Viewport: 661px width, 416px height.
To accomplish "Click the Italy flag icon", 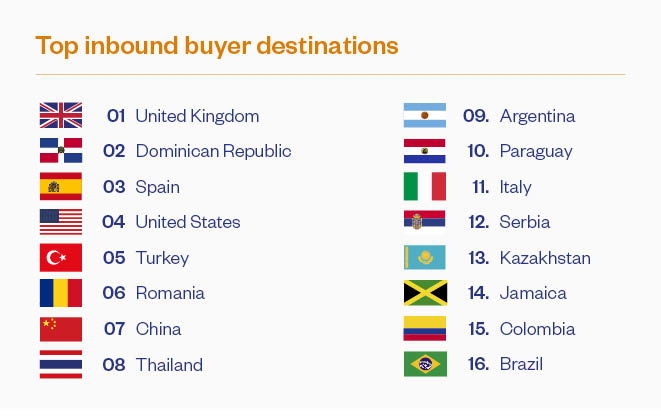I will (425, 186).
